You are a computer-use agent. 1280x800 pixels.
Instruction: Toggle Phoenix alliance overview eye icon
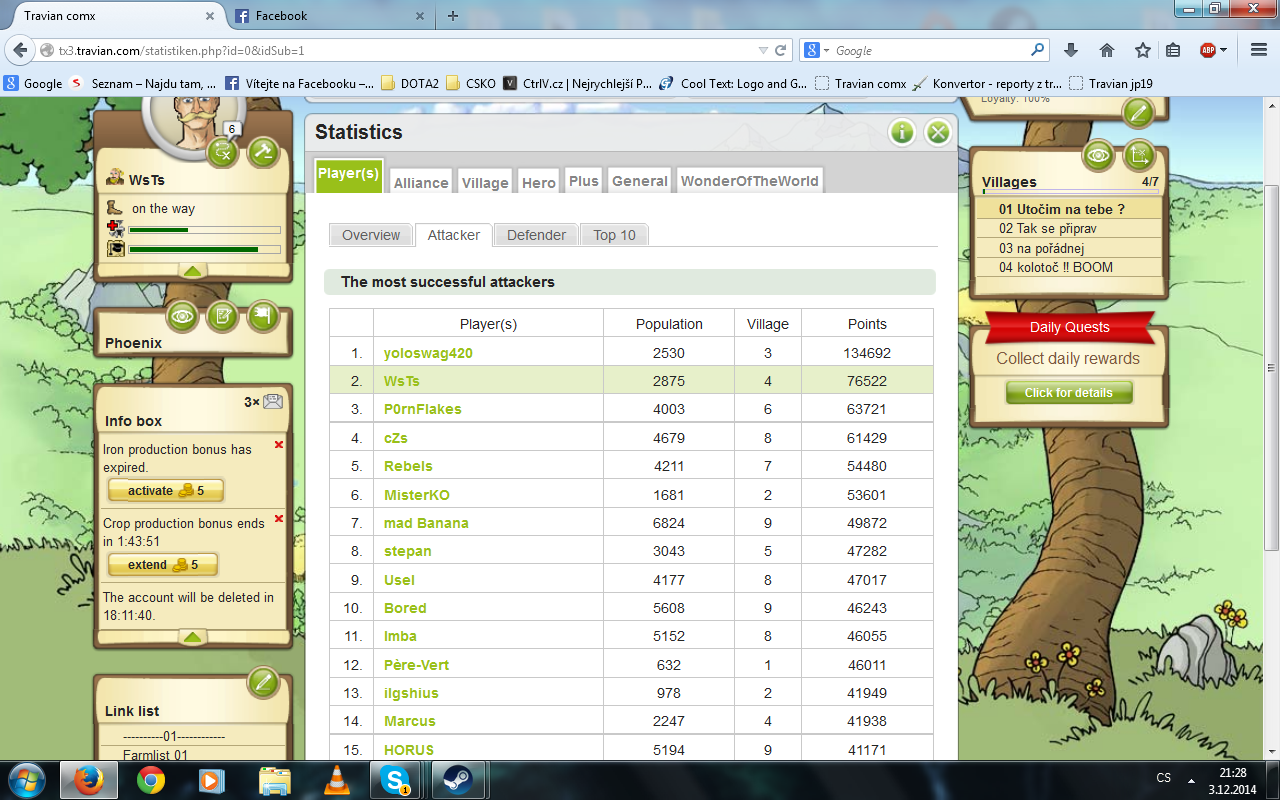click(x=182, y=317)
